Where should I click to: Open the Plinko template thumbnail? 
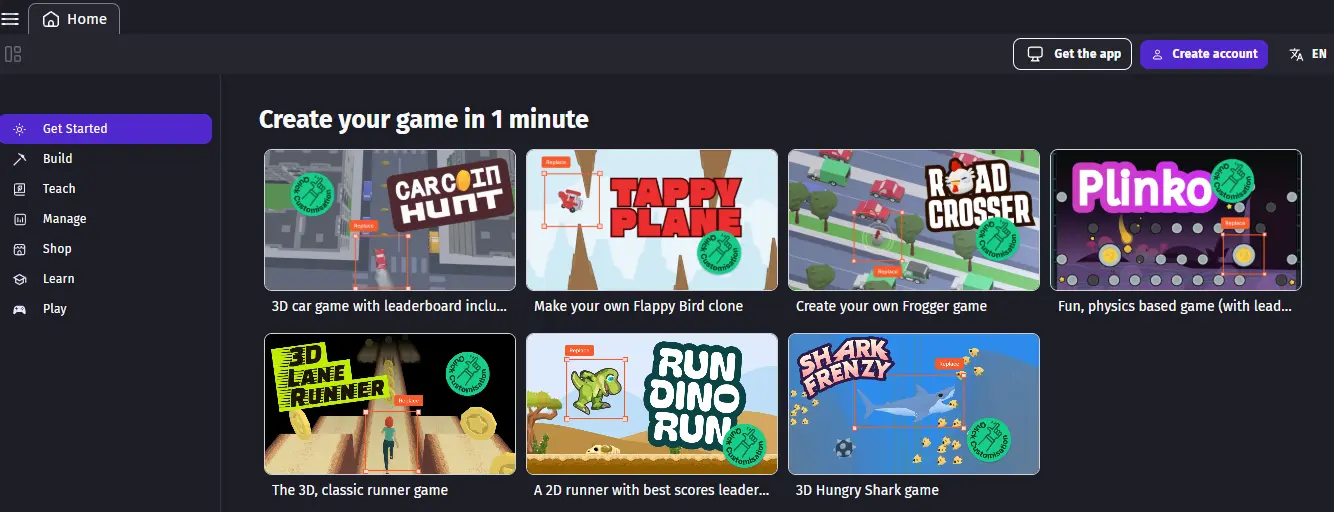tap(1176, 220)
